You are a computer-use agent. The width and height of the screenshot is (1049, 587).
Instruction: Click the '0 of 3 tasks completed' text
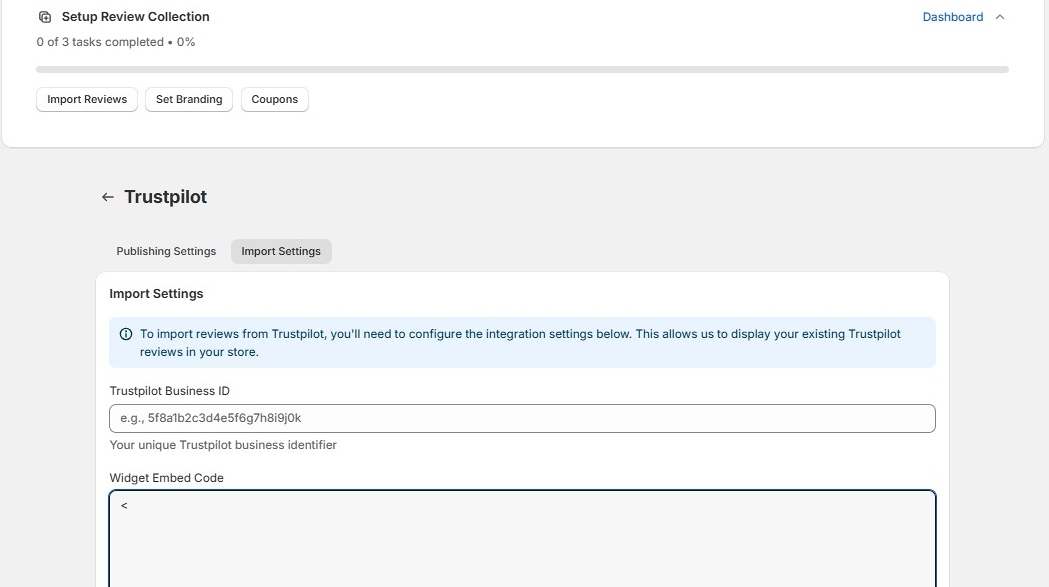(100, 41)
